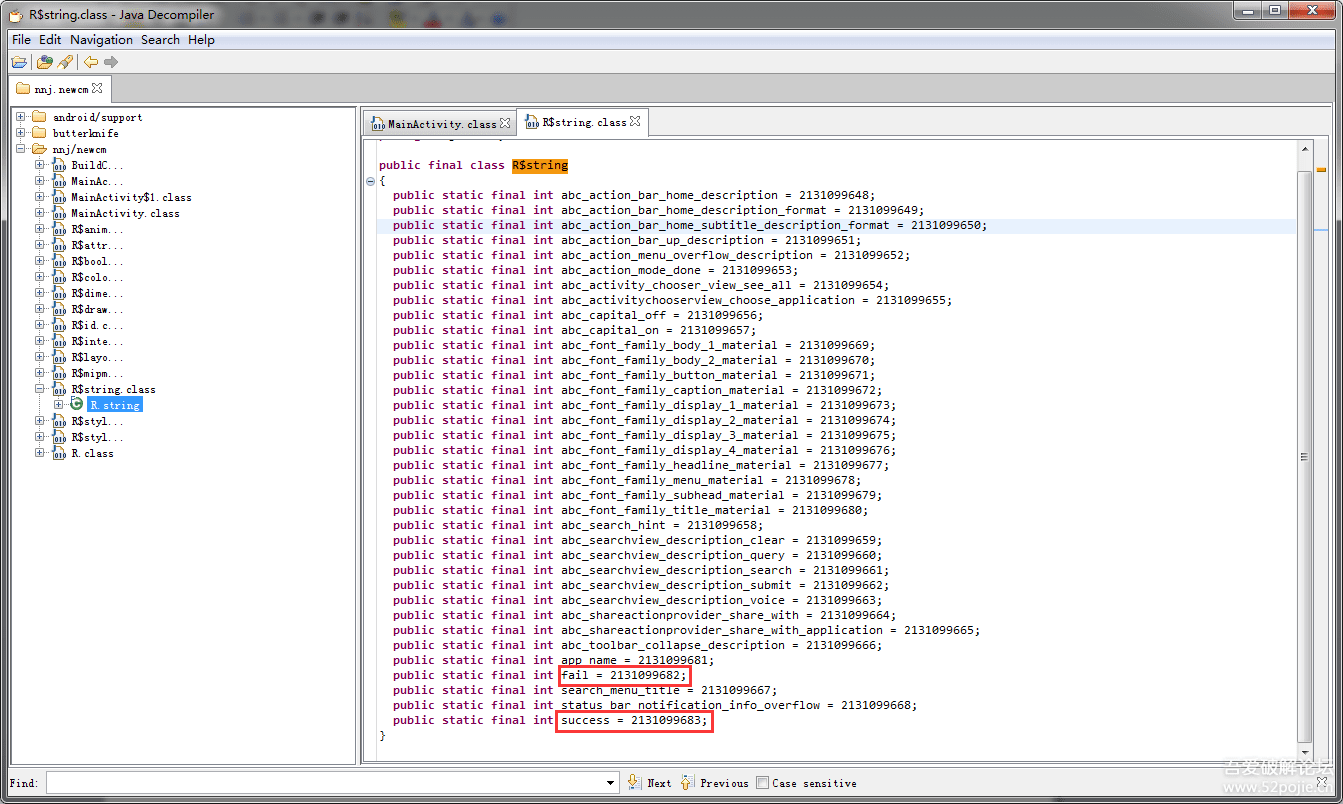The height and width of the screenshot is (804, 1343).
Task: Click the R.string green class icon
Action: tap(77, 404)
